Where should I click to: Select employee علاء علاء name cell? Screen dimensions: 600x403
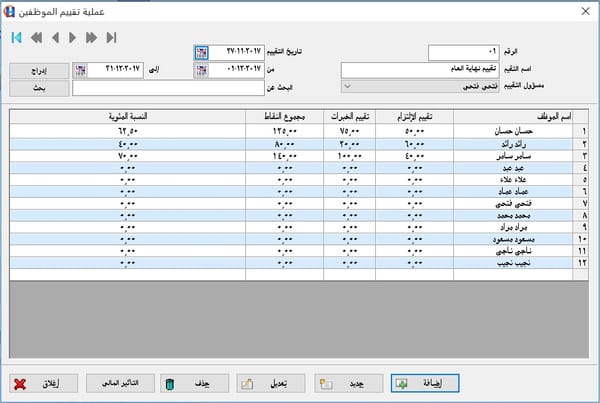513,180
